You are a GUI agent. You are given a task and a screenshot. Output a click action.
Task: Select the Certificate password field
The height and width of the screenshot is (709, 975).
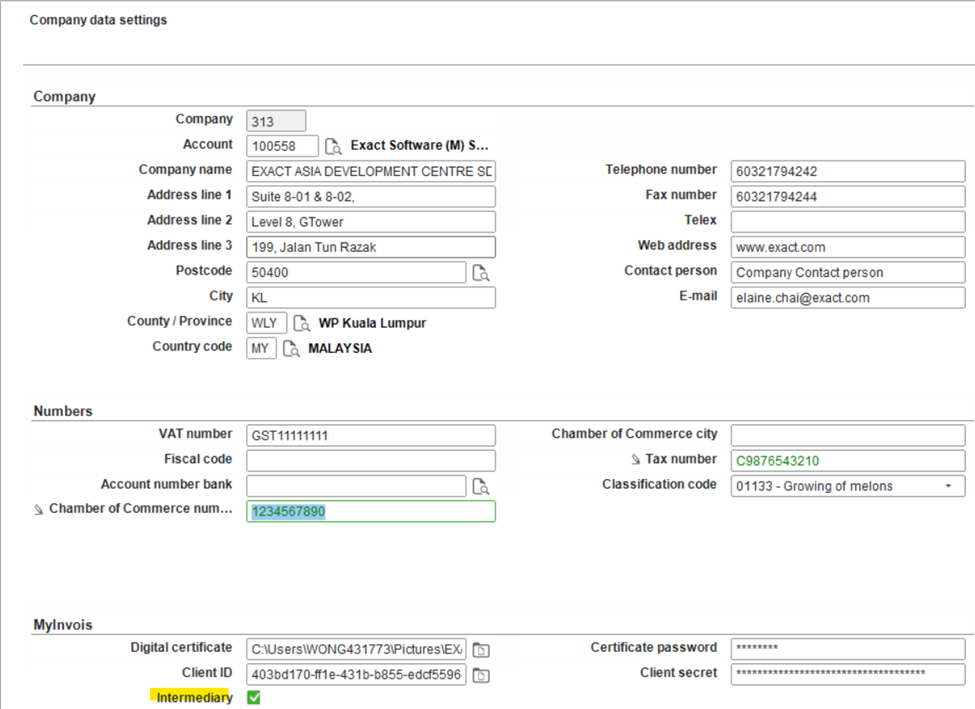[x=848, y=649]
